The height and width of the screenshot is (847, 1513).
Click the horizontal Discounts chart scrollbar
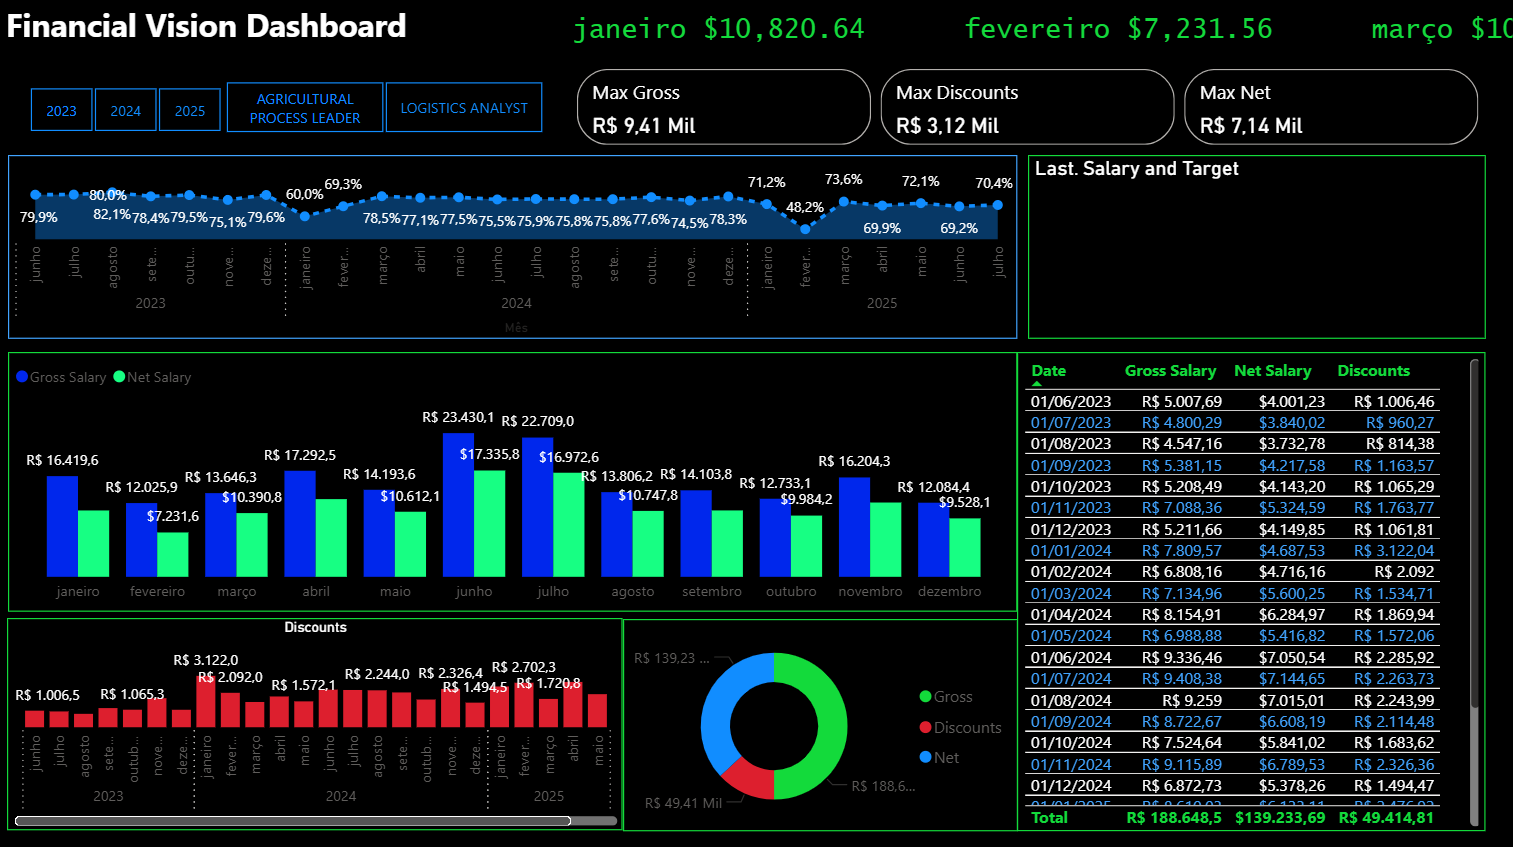pyautogui.click(x=290, y=820)
